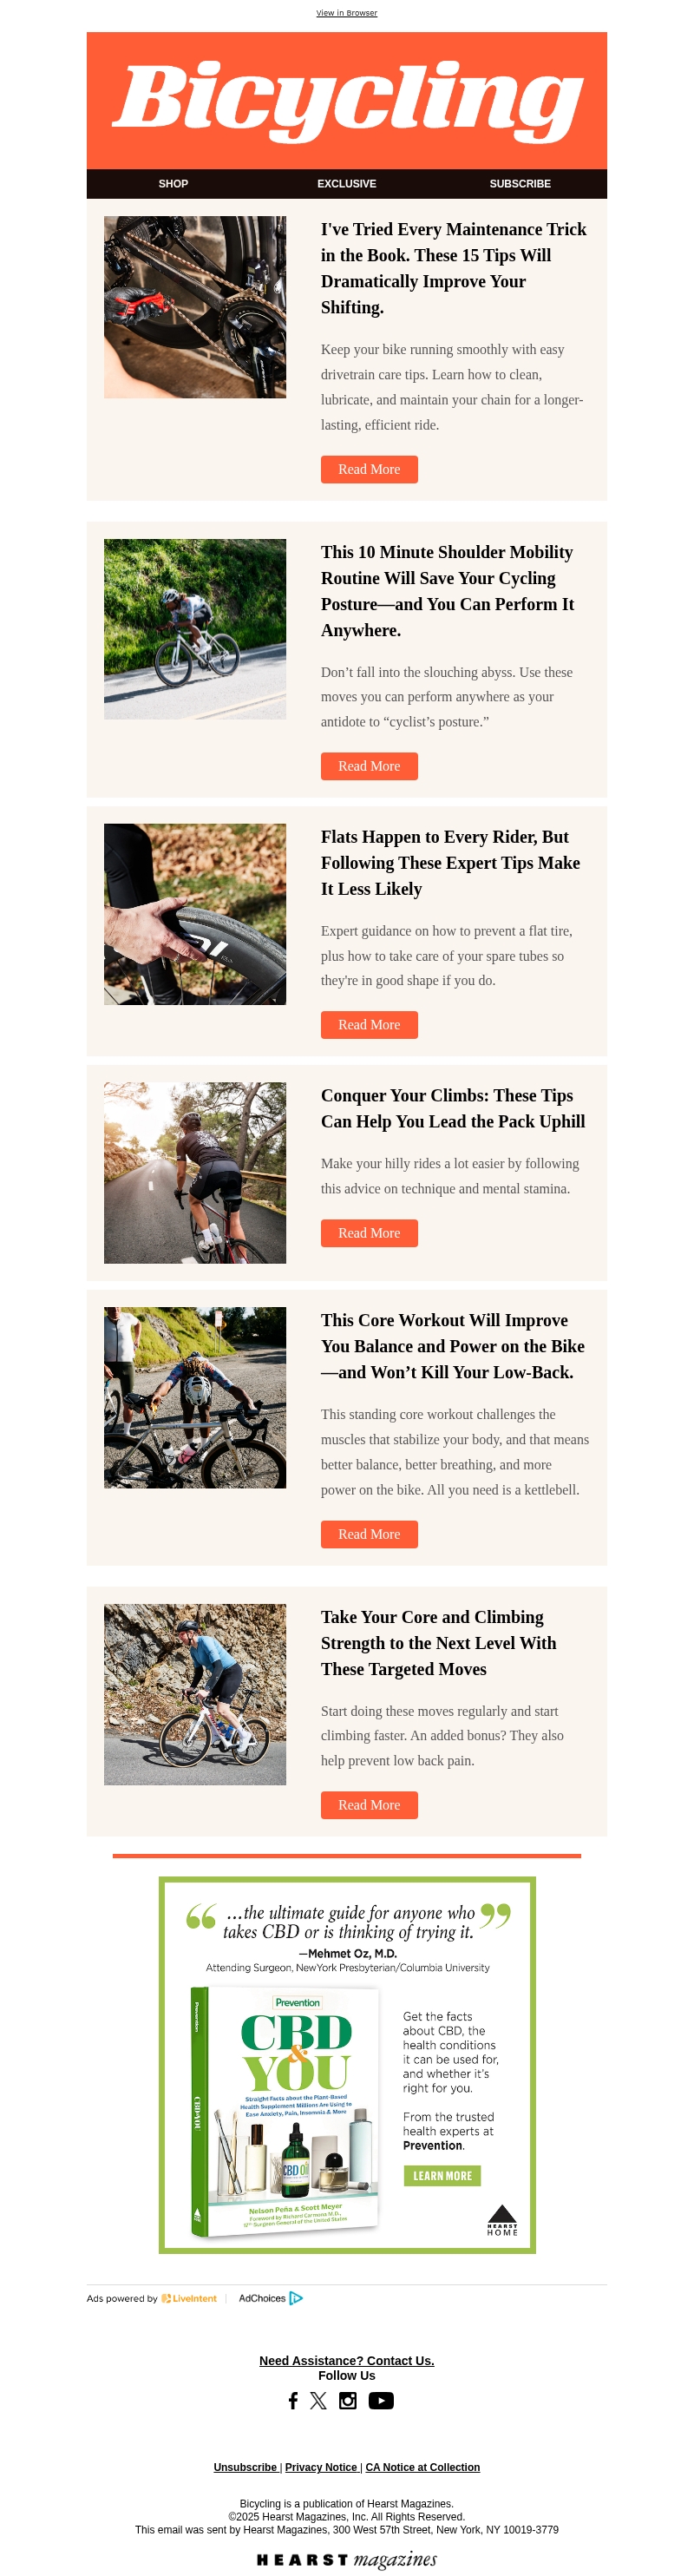The height and width of the screenshot is (2576, 694).
Task: Click the AdChoices triangle icon
Action: click(x=296, y=2298)
